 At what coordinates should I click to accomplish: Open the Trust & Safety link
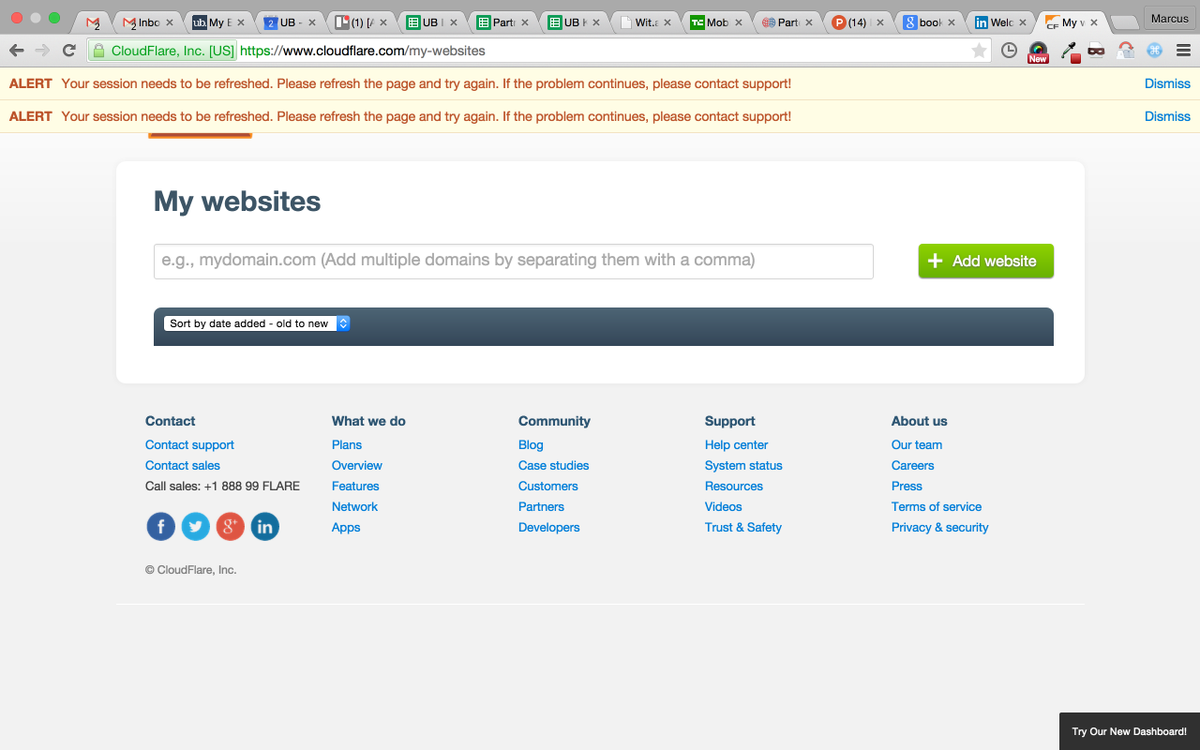click(x=744, y=528)
